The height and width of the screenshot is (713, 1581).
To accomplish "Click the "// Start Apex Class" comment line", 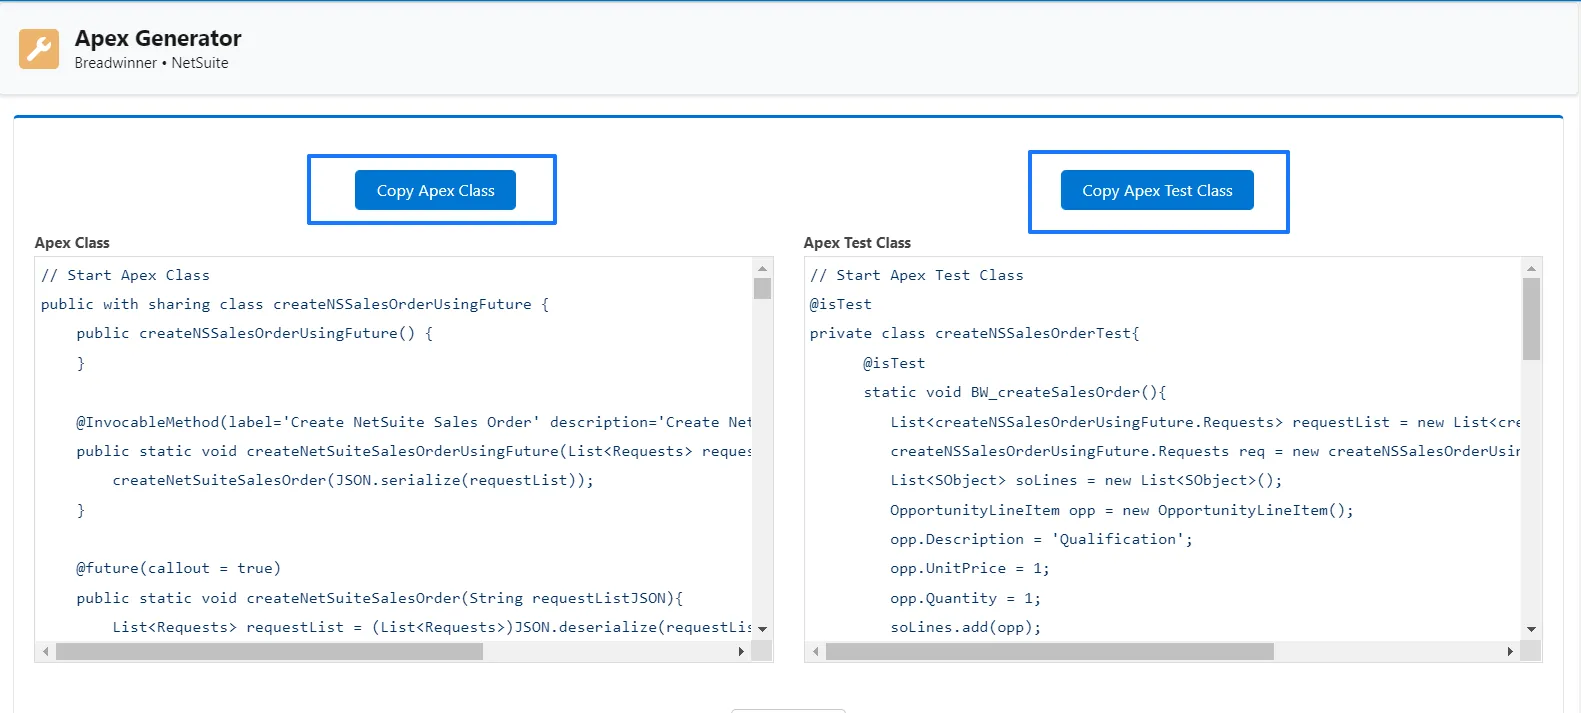I will (x=125, y=275).
